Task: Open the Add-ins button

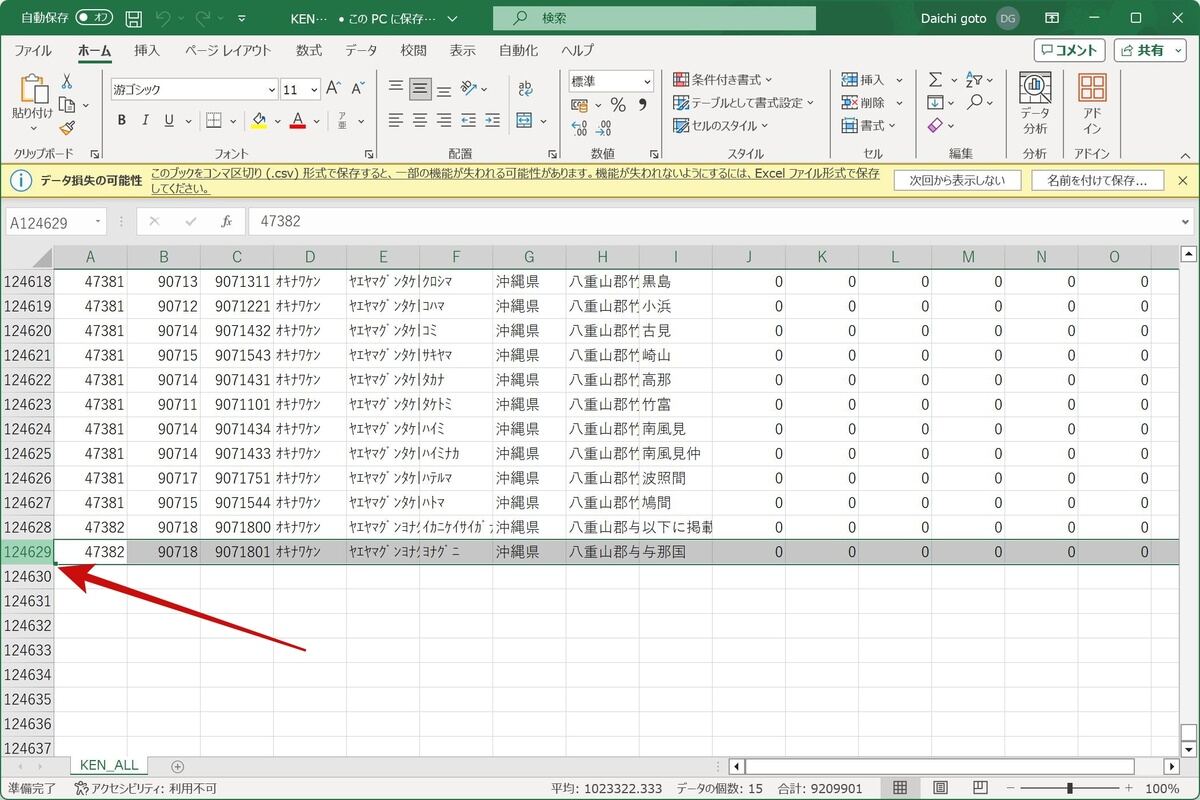Action: pyautogui.click(x=1092, y=103)
